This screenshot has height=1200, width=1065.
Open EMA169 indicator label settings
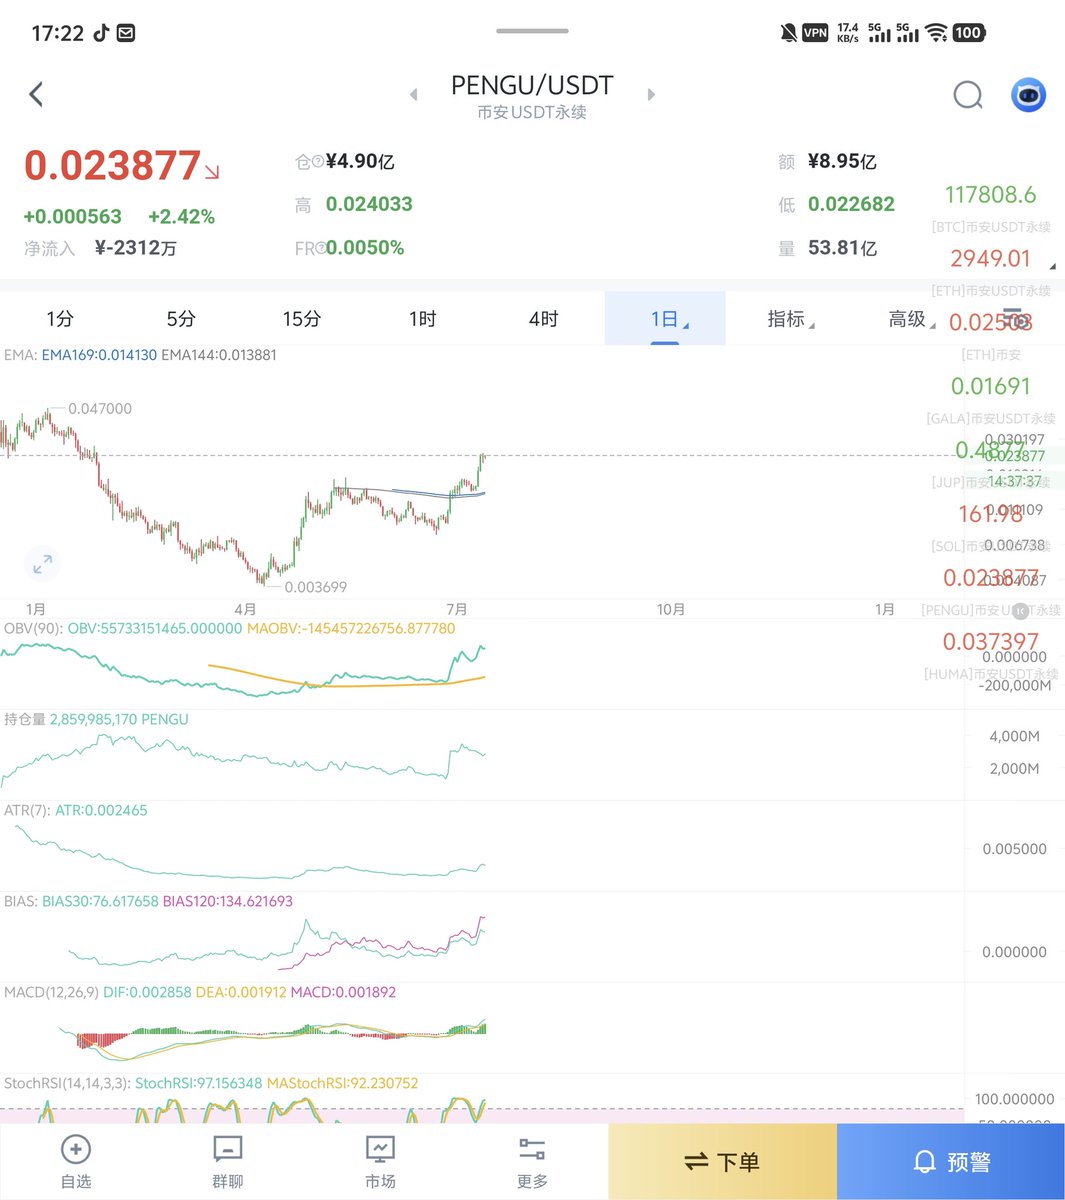[99, 355]
